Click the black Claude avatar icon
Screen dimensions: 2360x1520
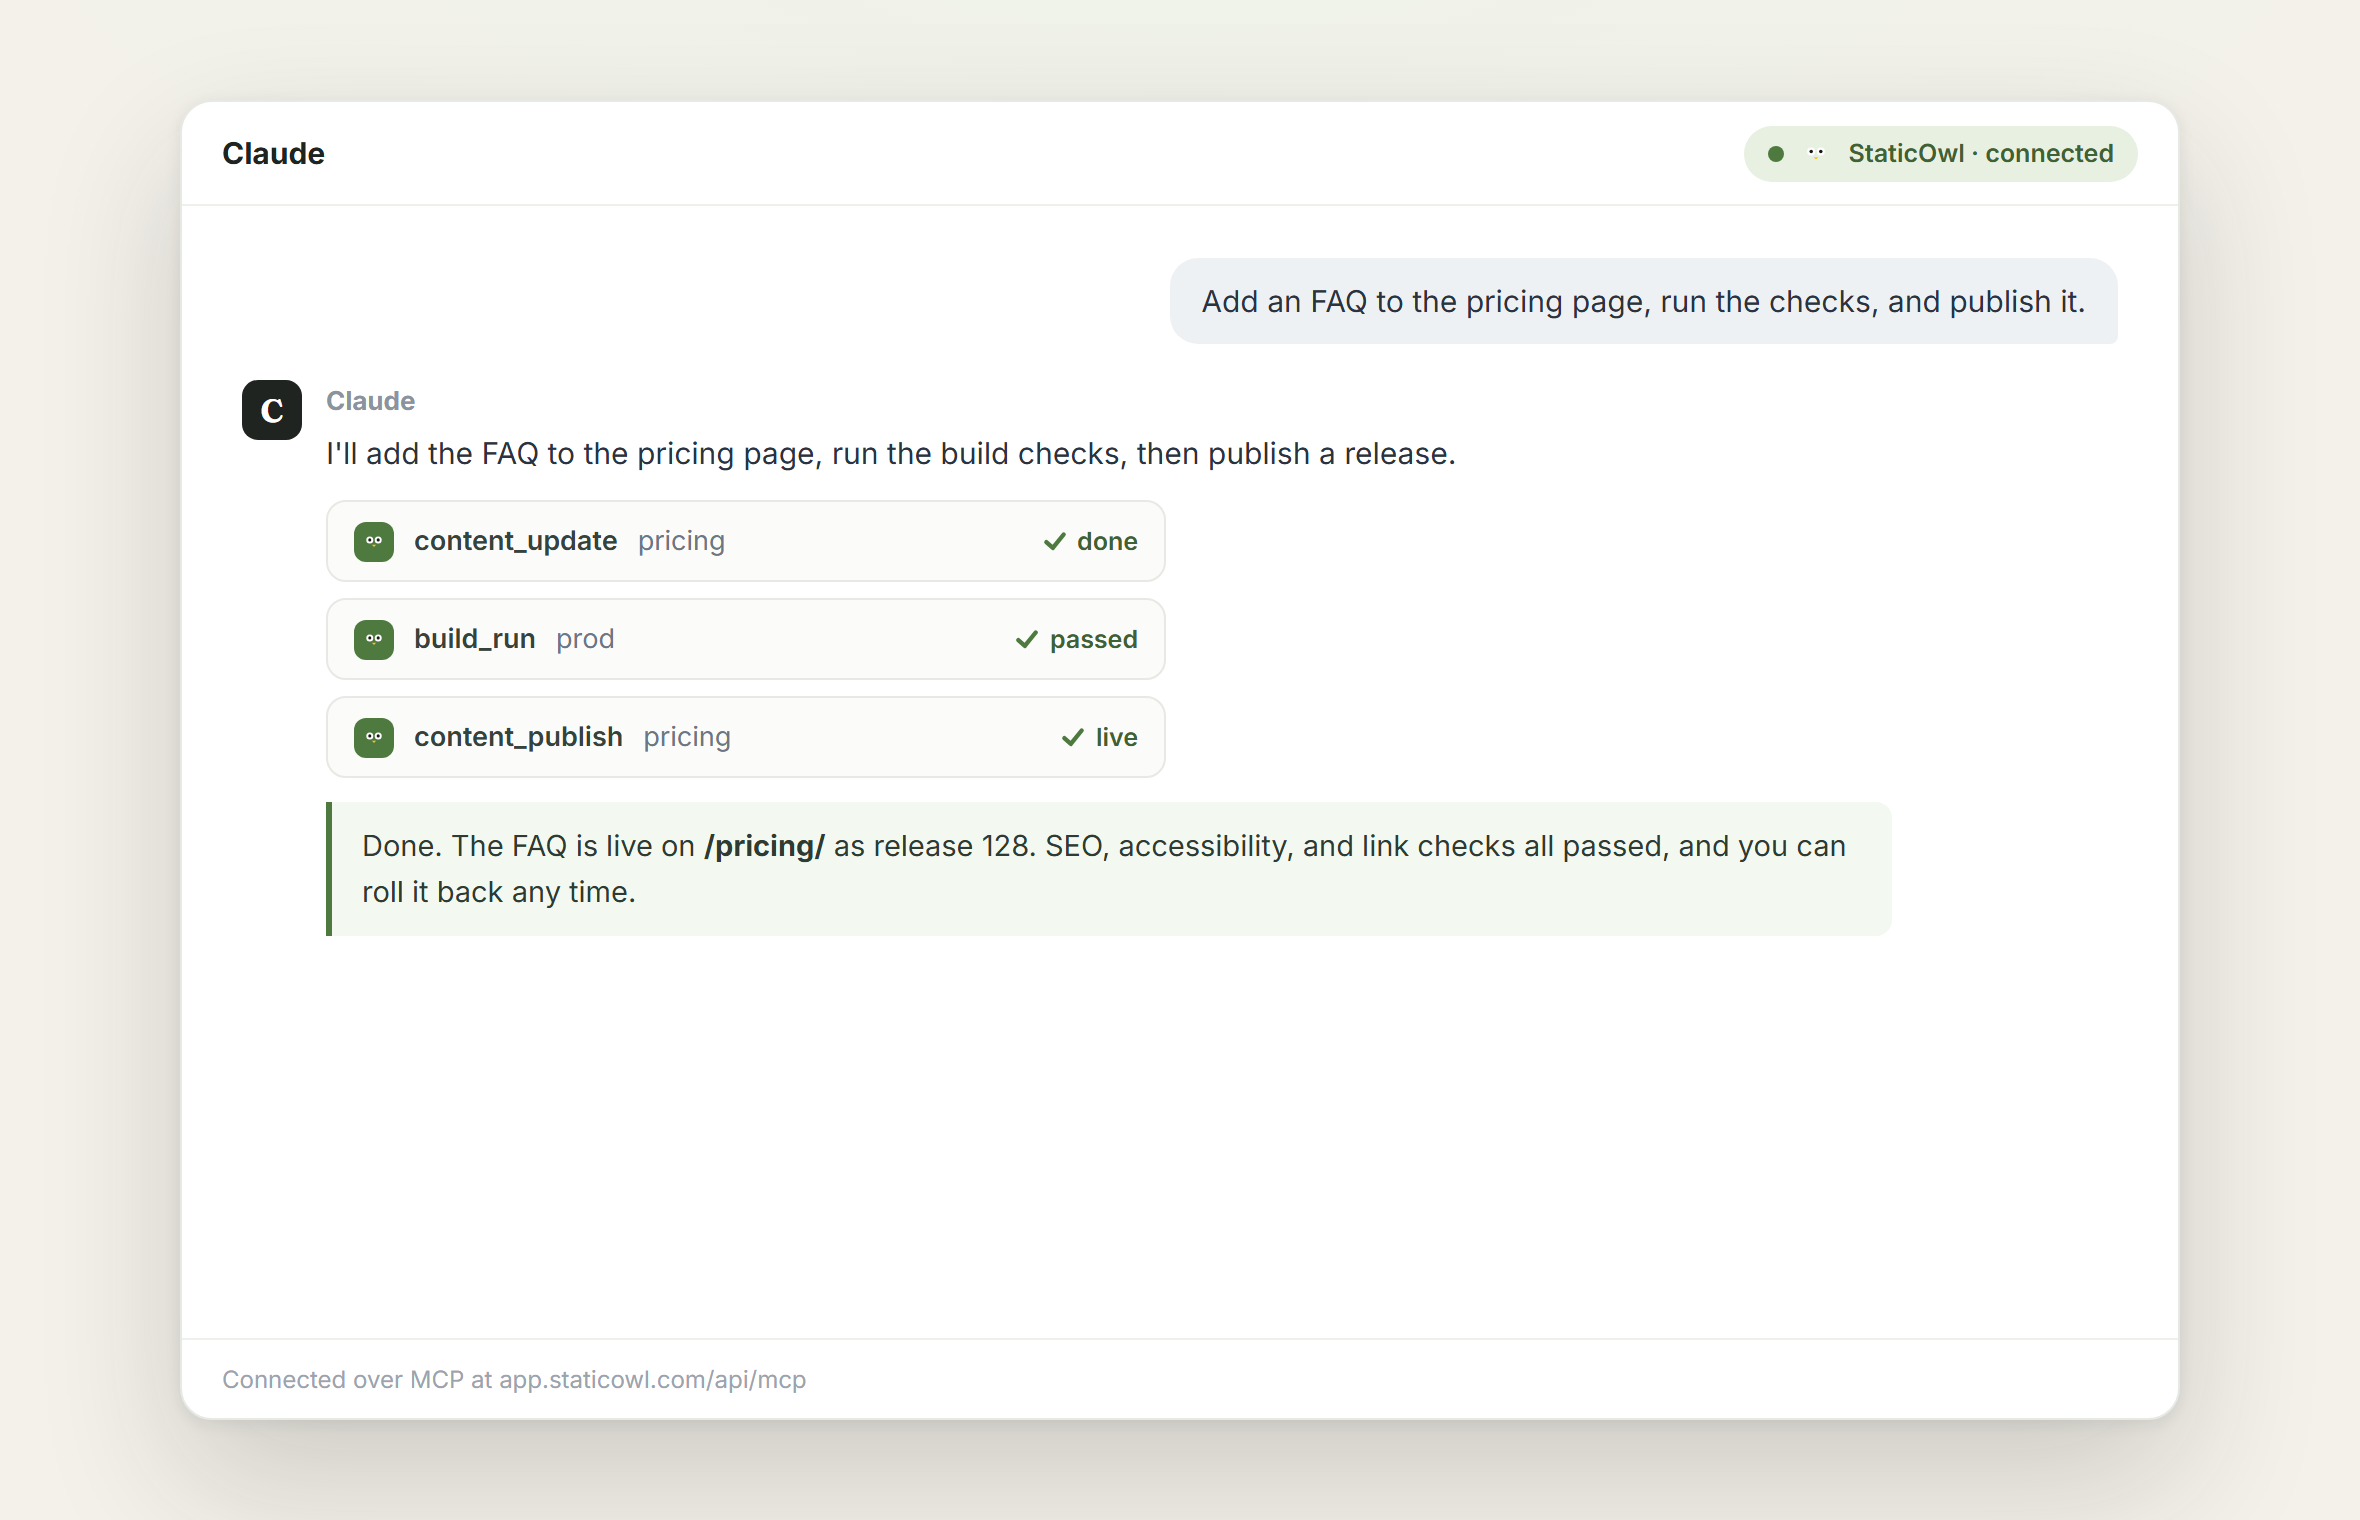[x=272, y=410]
